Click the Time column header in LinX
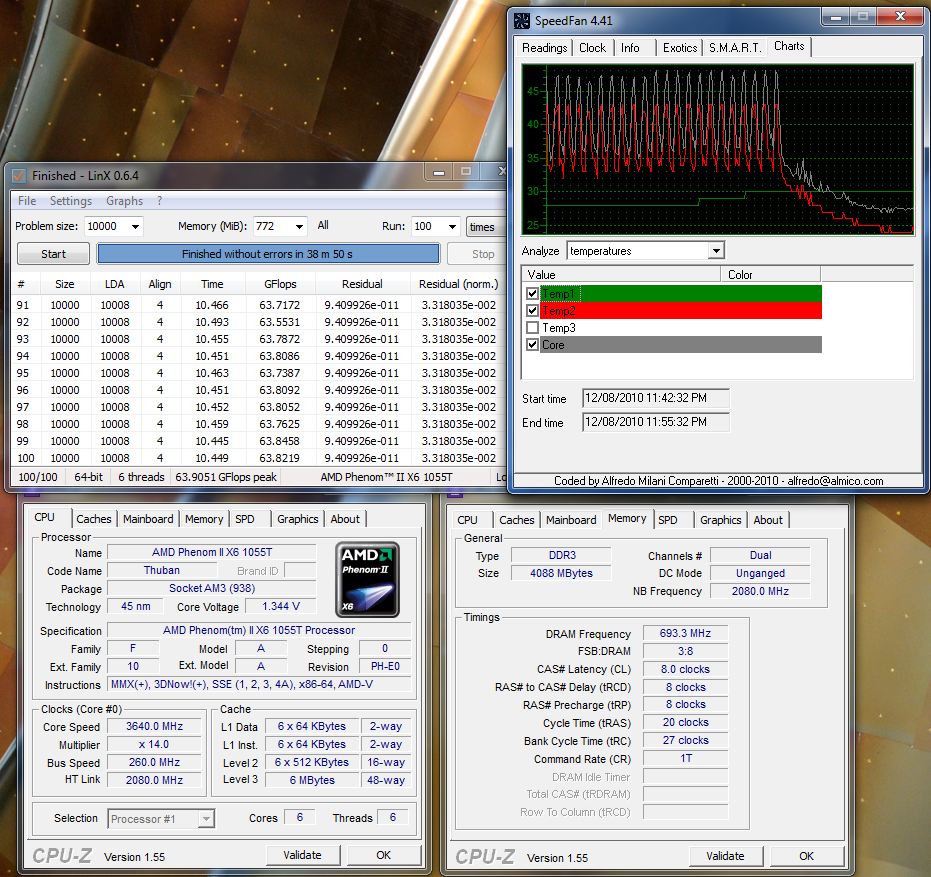 [x=212, y=284]
